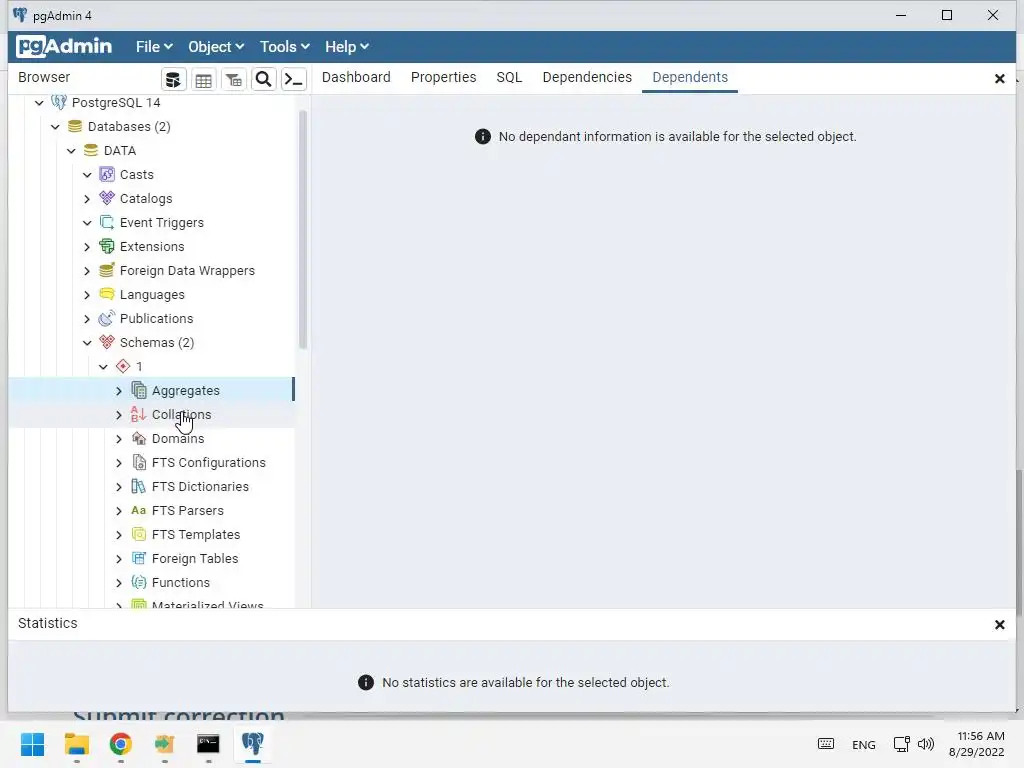Collapse the schema 1 node
The height and width of the screenshot is (768, 1024).
pyautogui.click(x=103, y=367)
